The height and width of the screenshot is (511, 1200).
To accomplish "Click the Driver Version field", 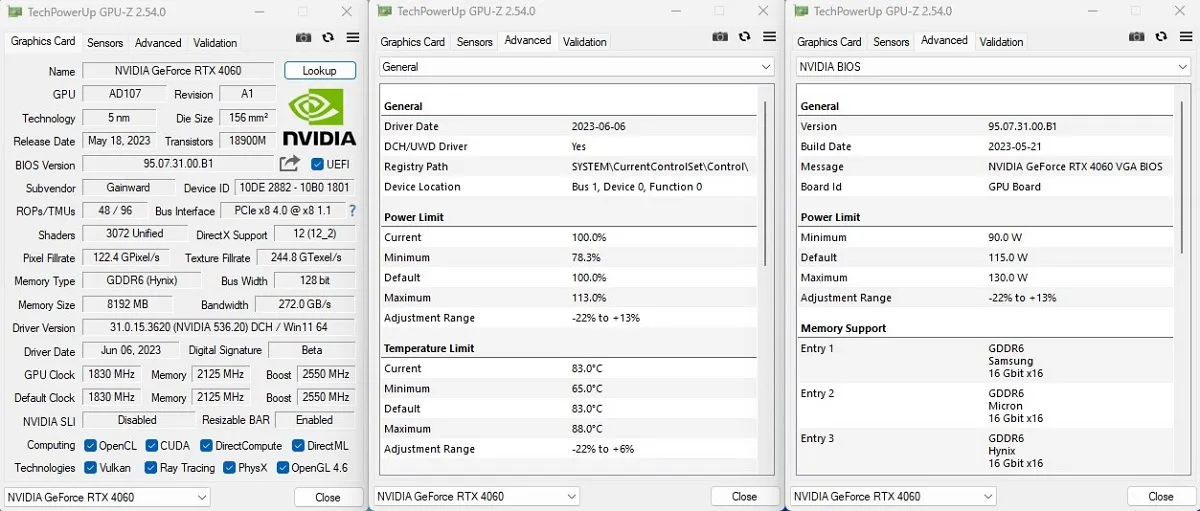I will pyautogui.click(x=218, y=328).
